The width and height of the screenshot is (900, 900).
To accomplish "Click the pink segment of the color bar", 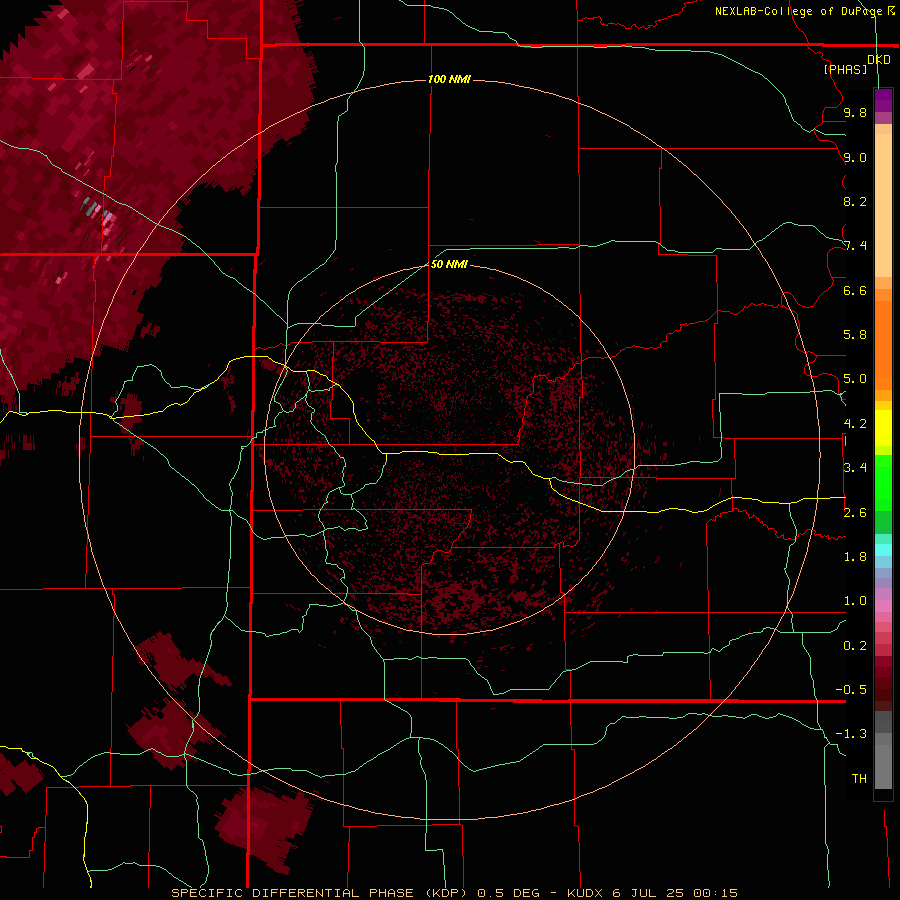I will pyautogui.click(x=883, y=606).
